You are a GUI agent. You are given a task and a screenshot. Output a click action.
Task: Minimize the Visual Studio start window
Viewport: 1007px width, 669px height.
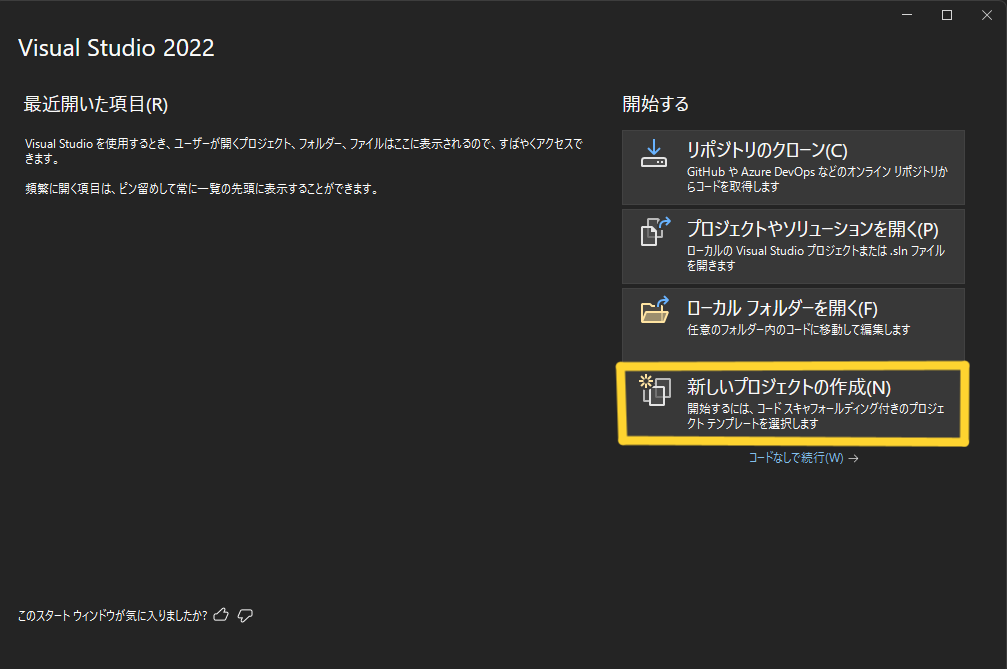coord(907,15)
